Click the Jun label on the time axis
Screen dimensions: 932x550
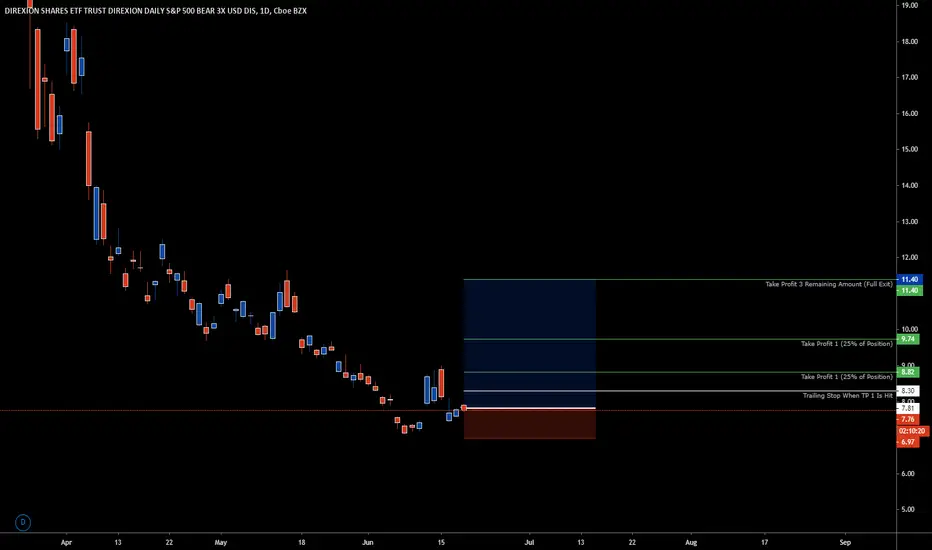(x=367, y=542)
